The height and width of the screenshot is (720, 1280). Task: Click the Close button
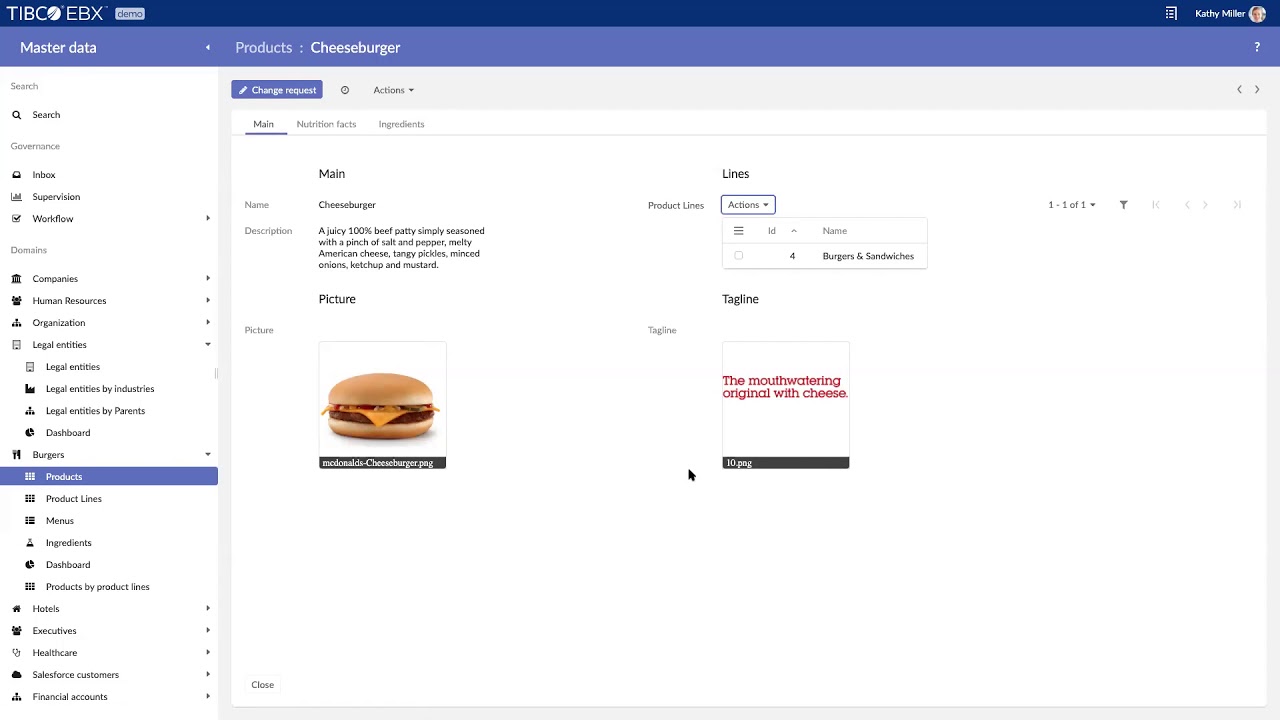click(x=262, y=685)
